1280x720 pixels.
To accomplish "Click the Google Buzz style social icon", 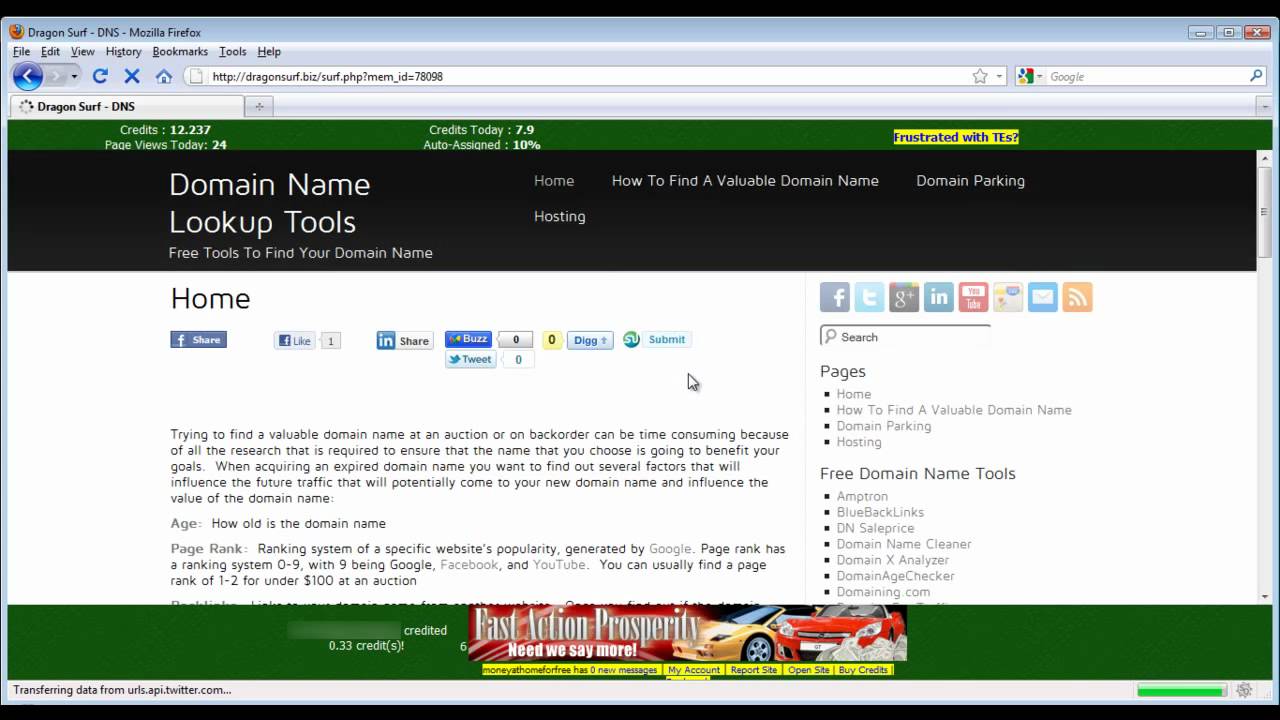I will coord(1008,297).
